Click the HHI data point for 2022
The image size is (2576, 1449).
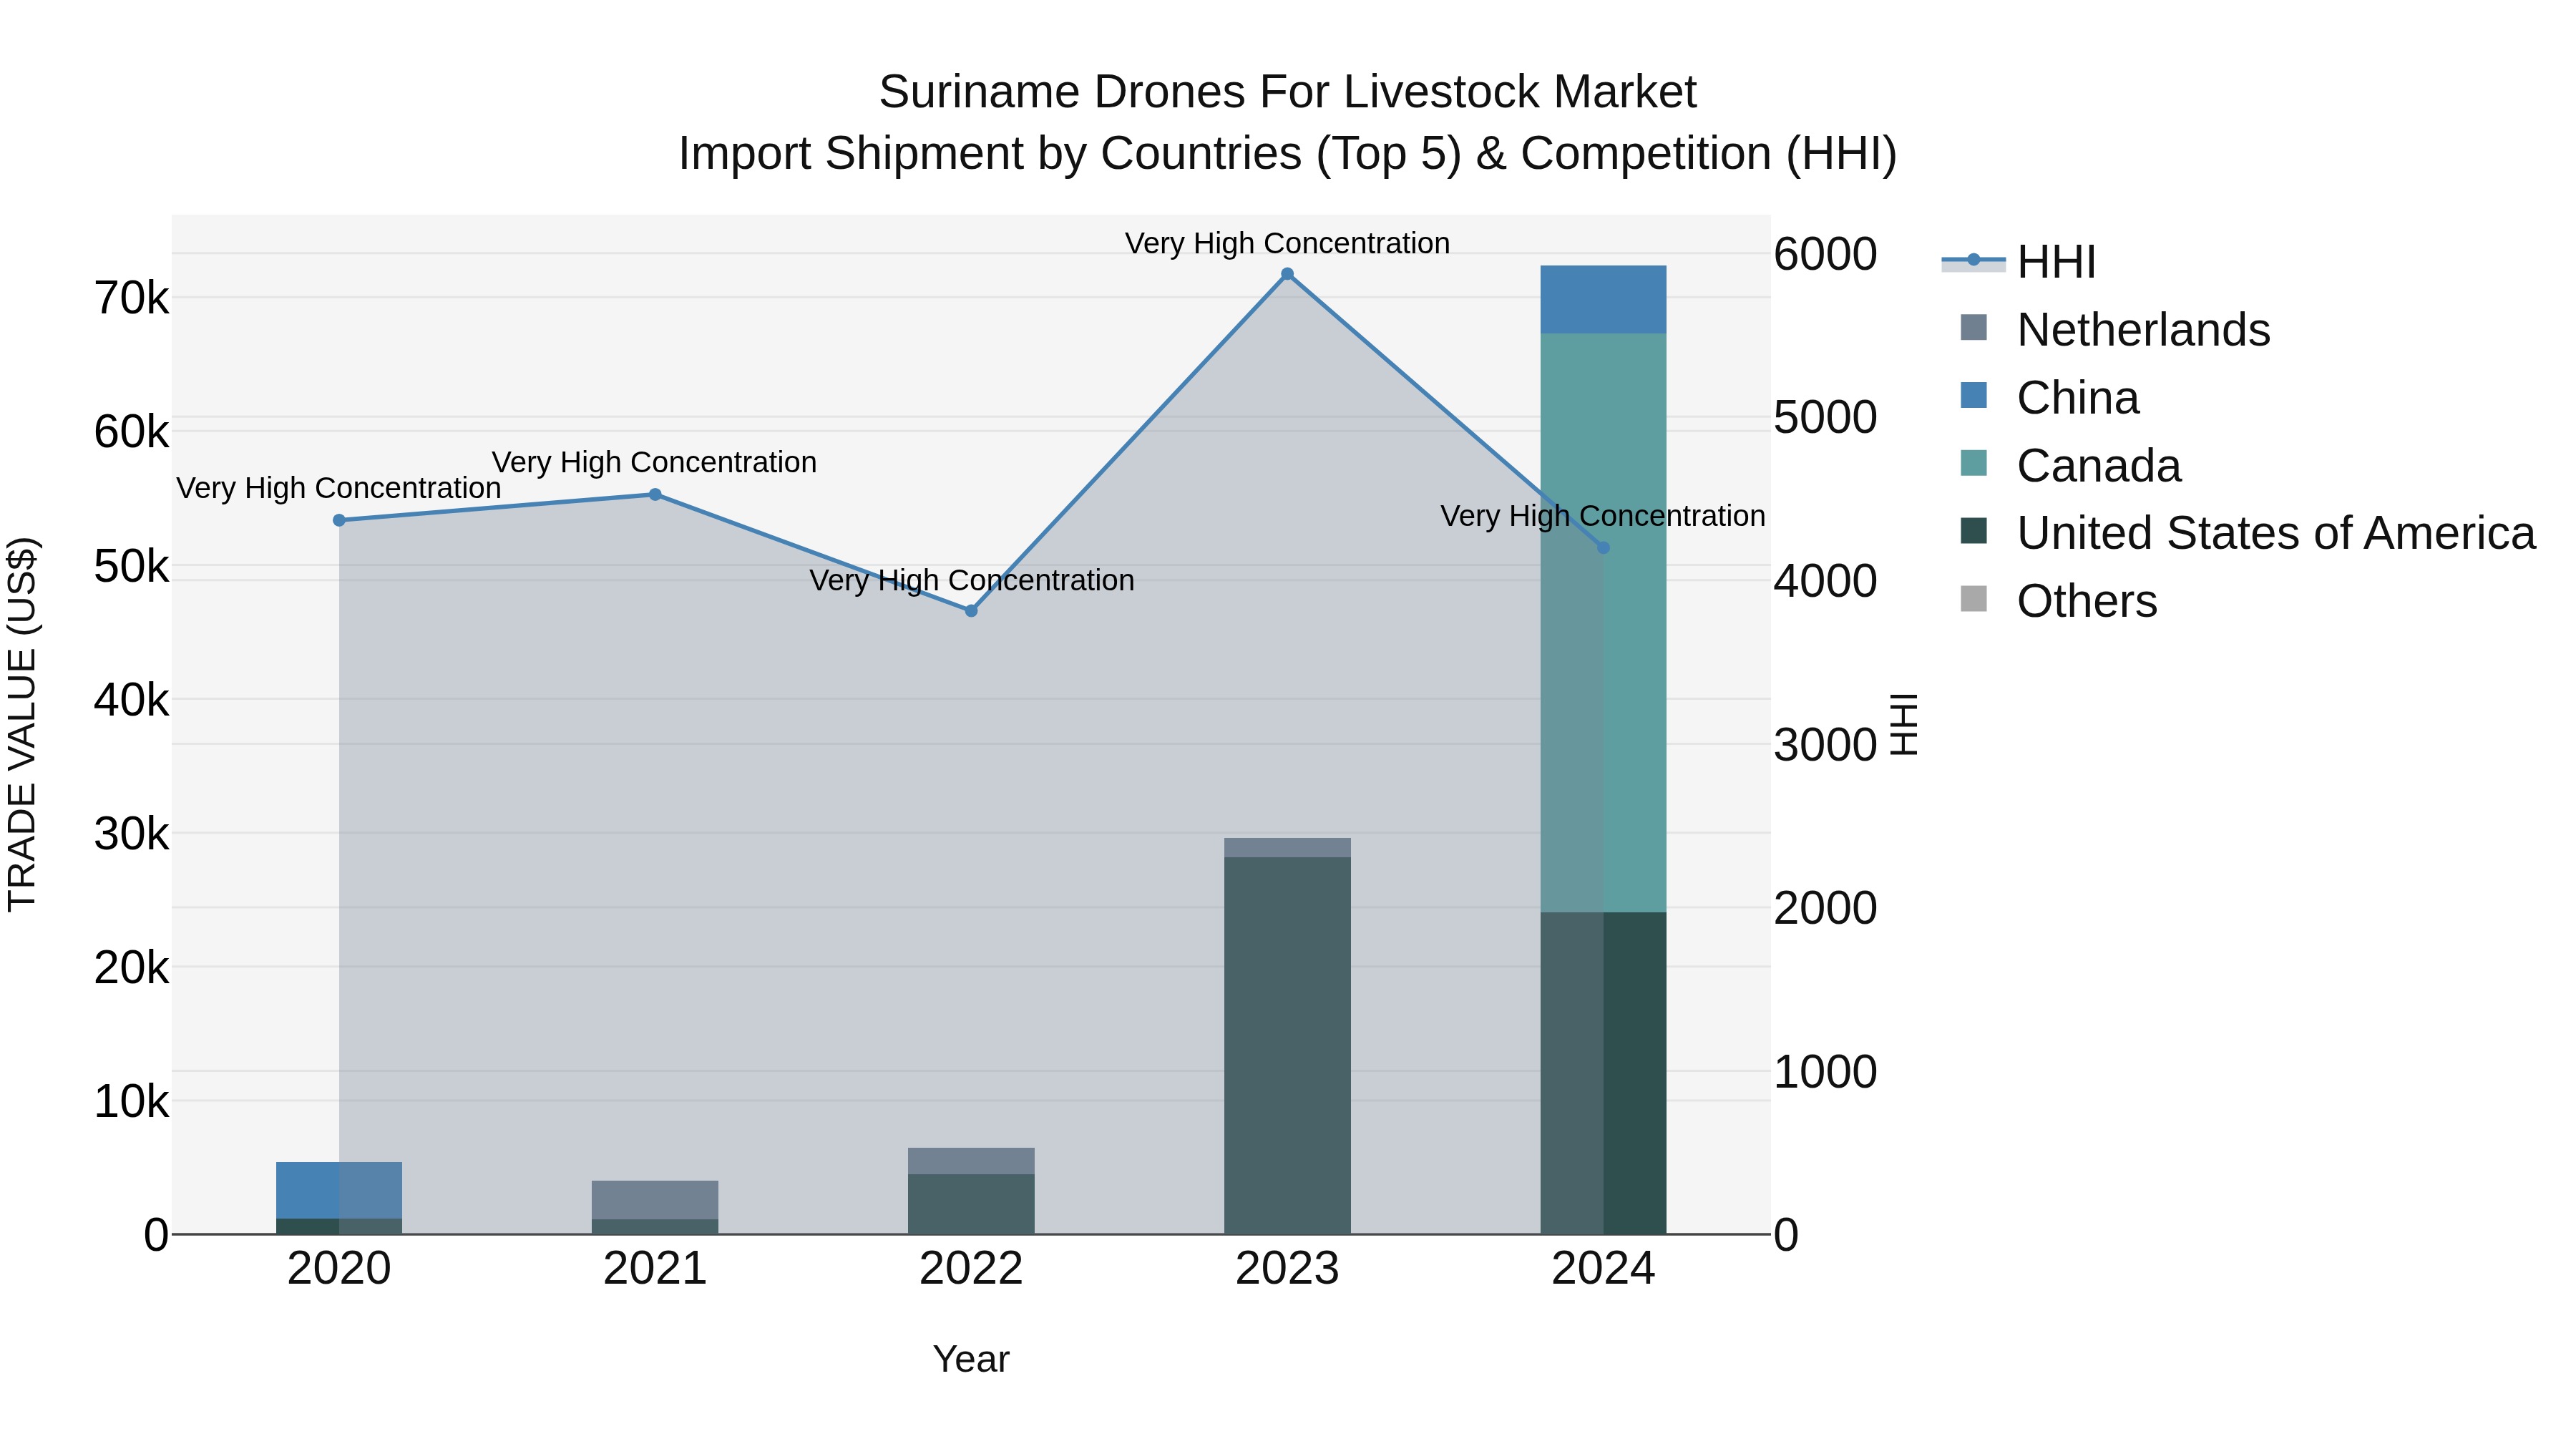tap(971, 610)
